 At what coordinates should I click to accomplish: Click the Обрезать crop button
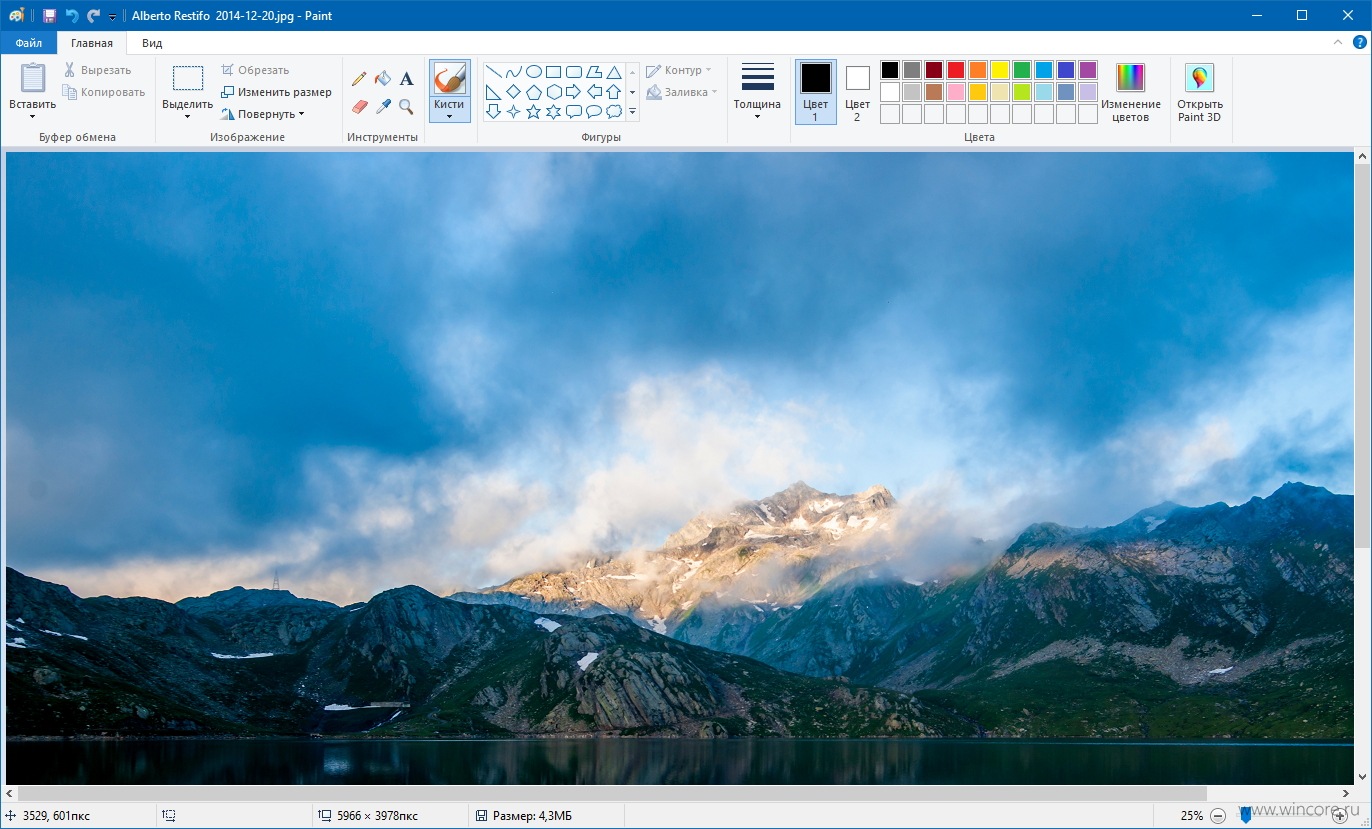pyautogui.click(x=255, y=70)
